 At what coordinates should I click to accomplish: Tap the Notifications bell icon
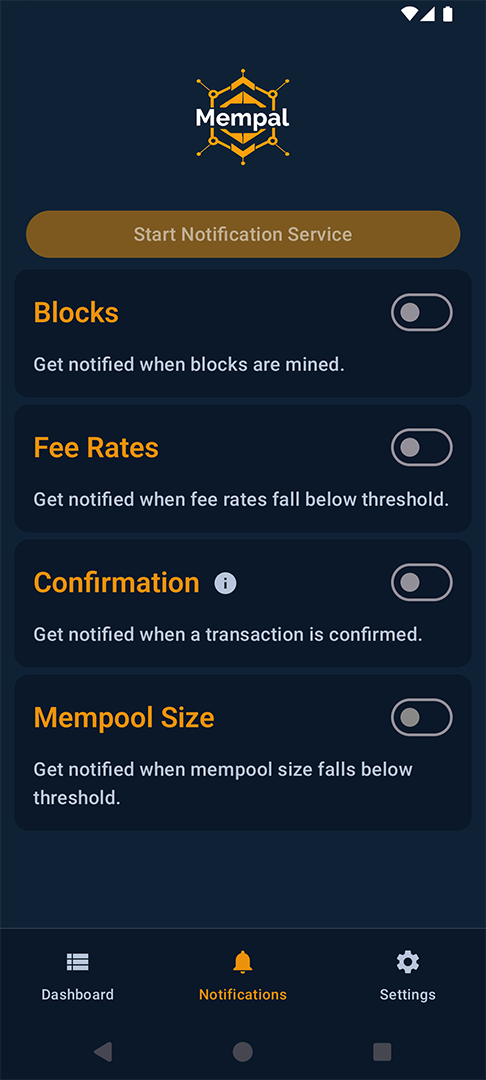point(242,962)
